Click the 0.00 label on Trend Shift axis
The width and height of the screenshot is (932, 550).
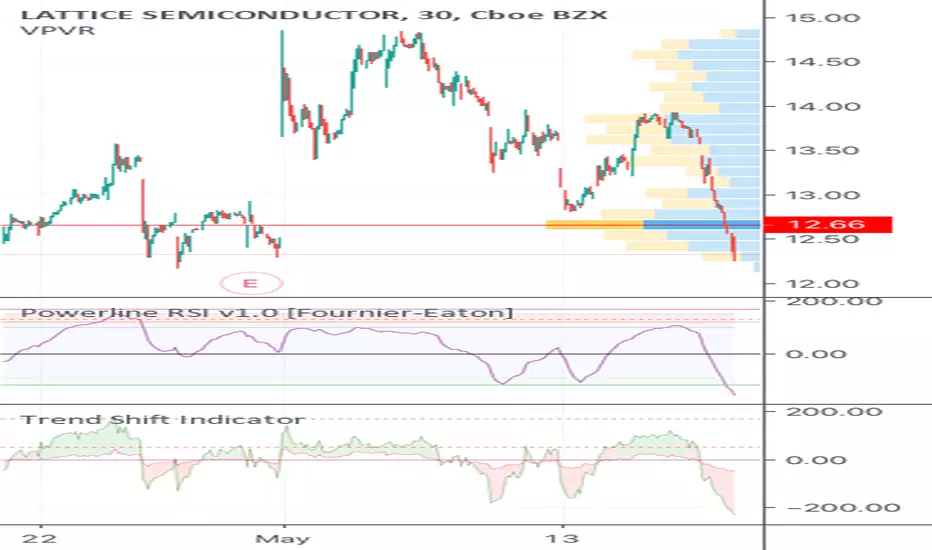(816, 460)
